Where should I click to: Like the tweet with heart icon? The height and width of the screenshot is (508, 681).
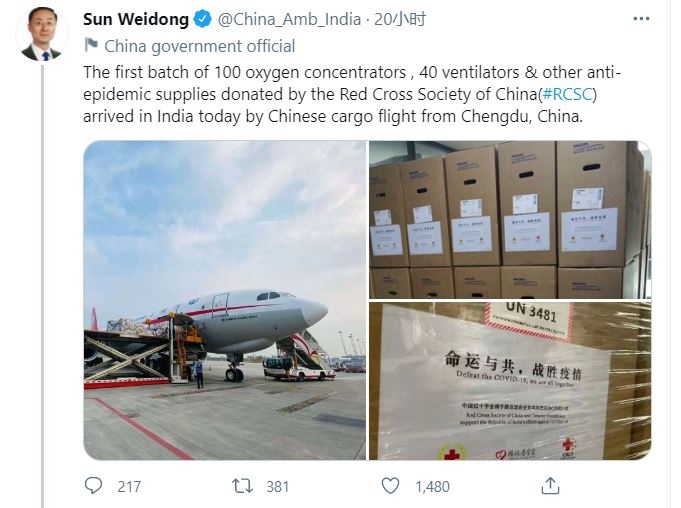tap(390, 485)
